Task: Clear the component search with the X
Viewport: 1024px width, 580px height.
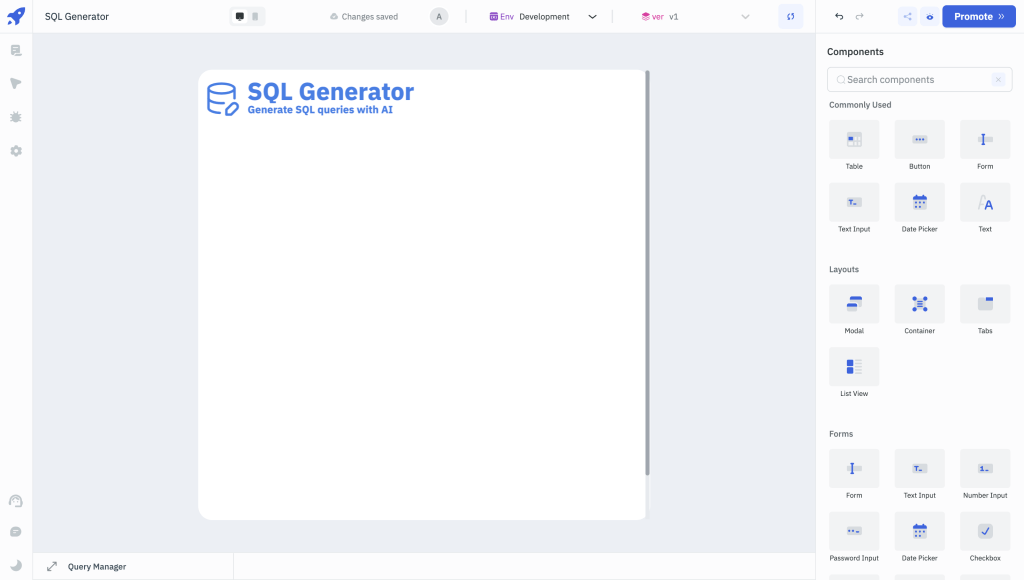Action: [997, 79]
